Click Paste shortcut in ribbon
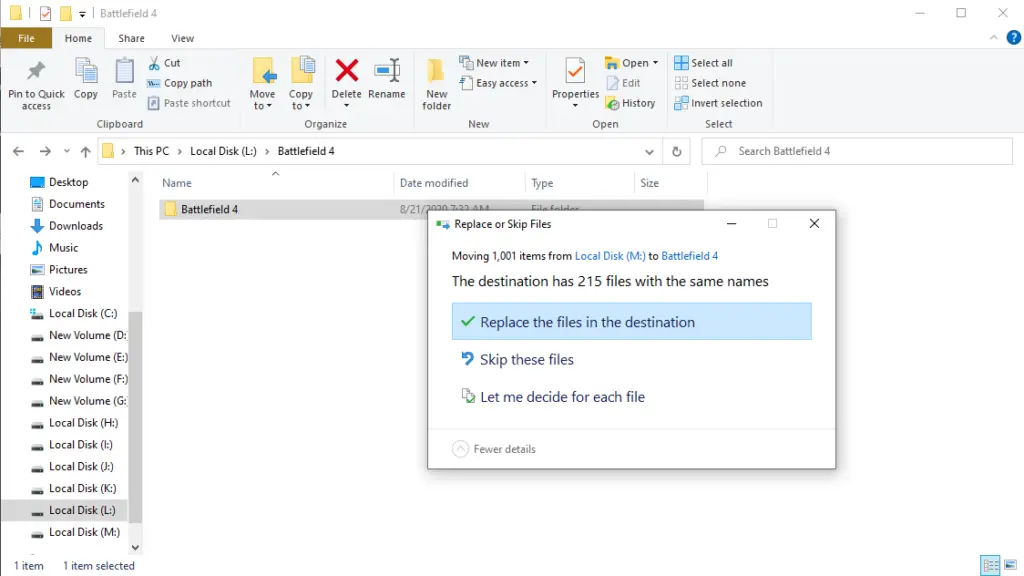Screen dimensions: 1024x576 pos(189,103)
